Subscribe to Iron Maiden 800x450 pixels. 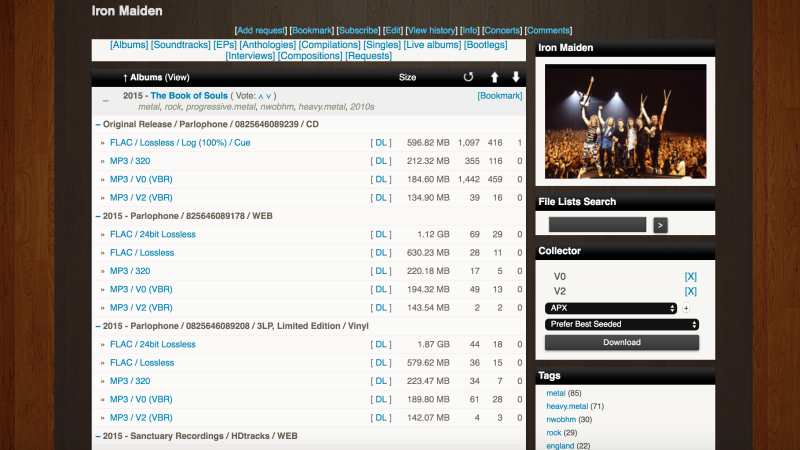click(359, 31)
